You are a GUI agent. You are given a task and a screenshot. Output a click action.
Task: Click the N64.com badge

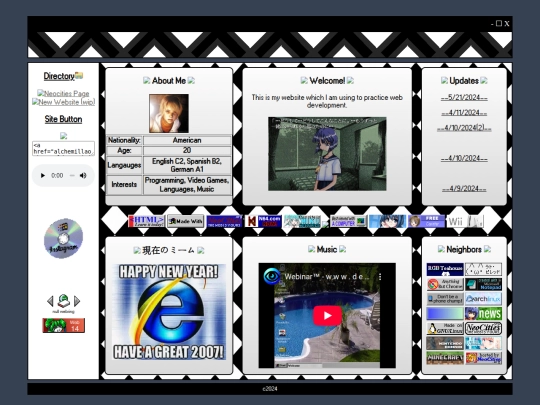tap(263, 221)
